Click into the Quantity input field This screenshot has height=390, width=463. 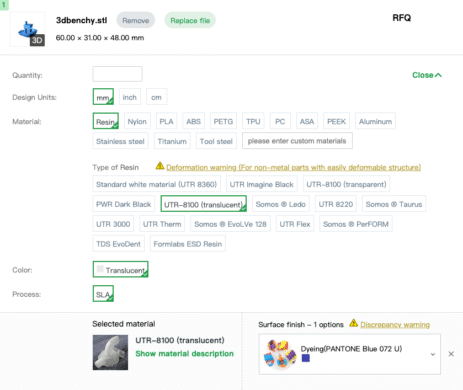tap(117, 74)
